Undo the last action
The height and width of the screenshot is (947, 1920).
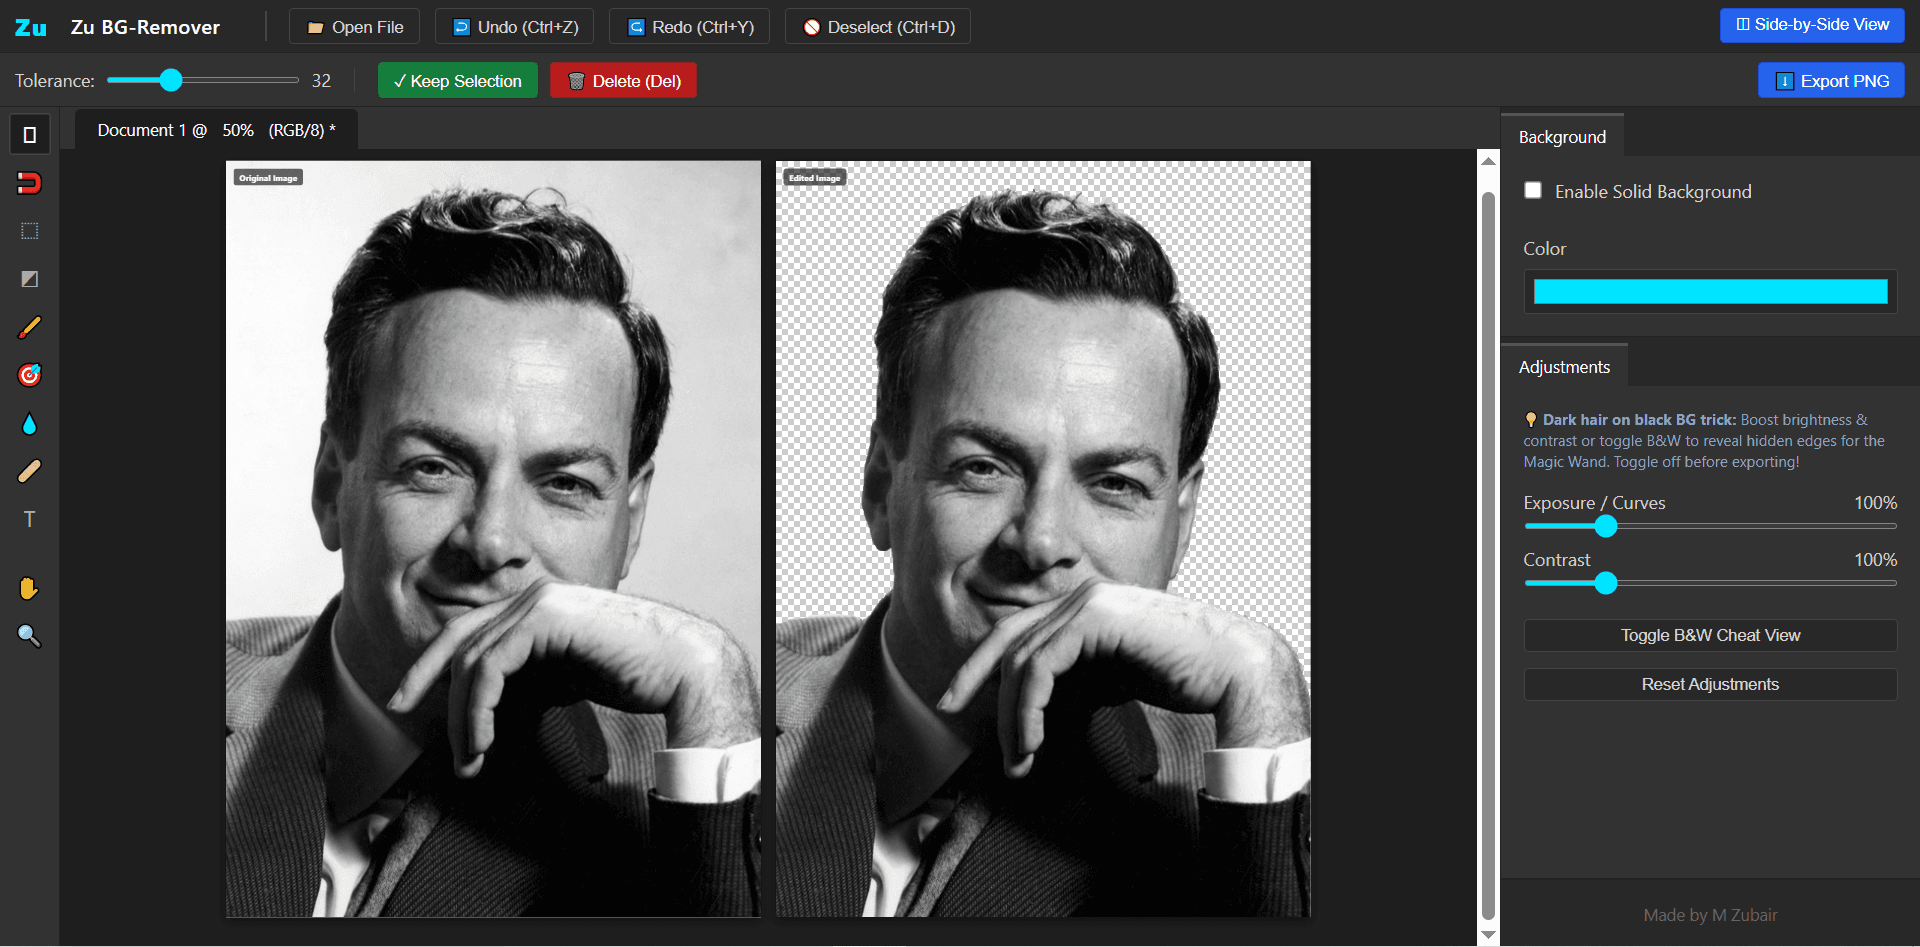(515, 27)
